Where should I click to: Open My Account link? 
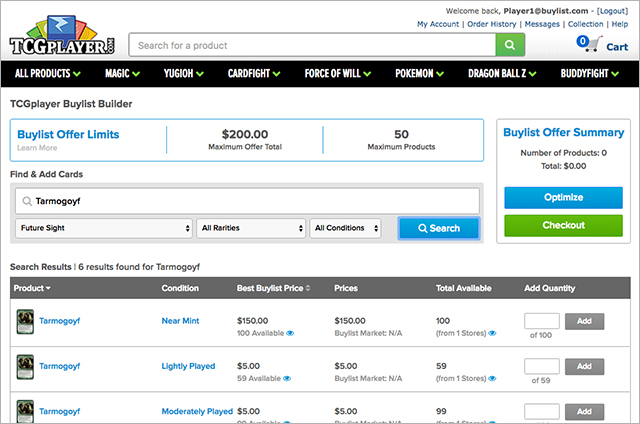(438, 24)
